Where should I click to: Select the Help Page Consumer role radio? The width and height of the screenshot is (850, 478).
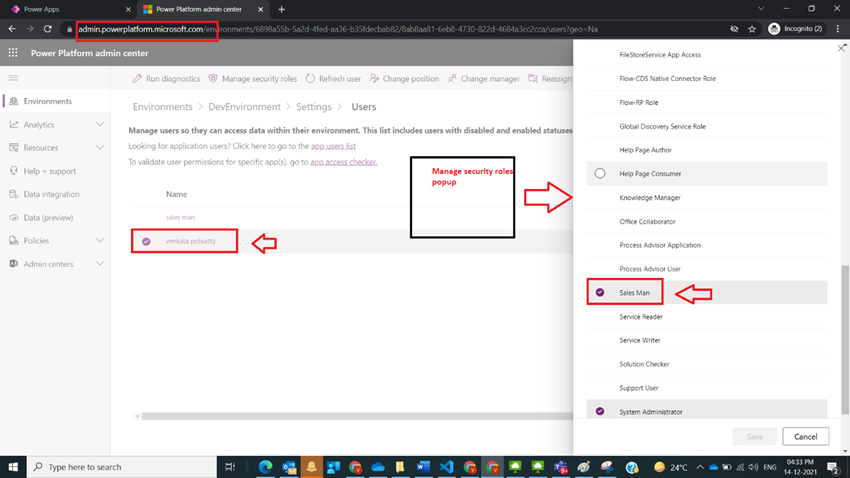pos(600,173)
